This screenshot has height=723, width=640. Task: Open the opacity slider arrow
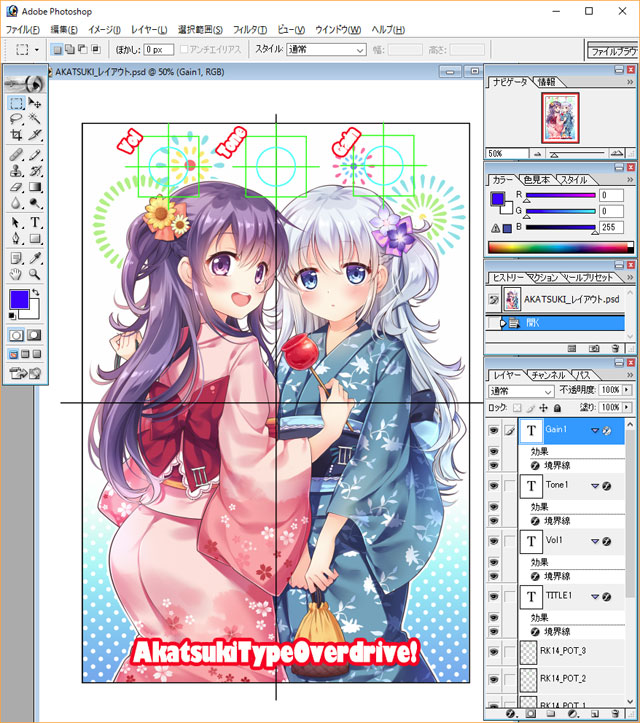coord(627,390)
